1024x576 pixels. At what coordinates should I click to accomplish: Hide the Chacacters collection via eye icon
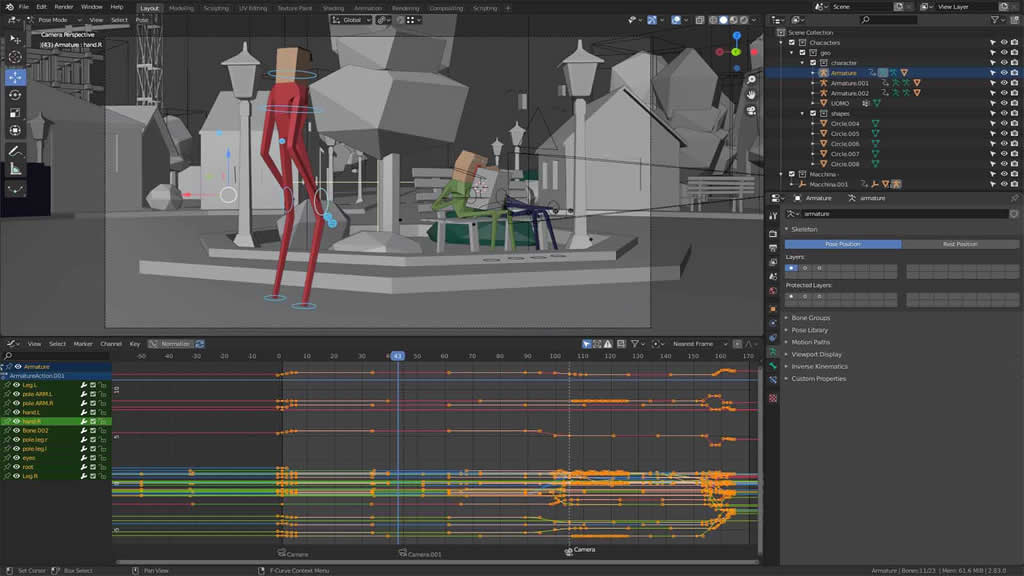pos(1004,42)
